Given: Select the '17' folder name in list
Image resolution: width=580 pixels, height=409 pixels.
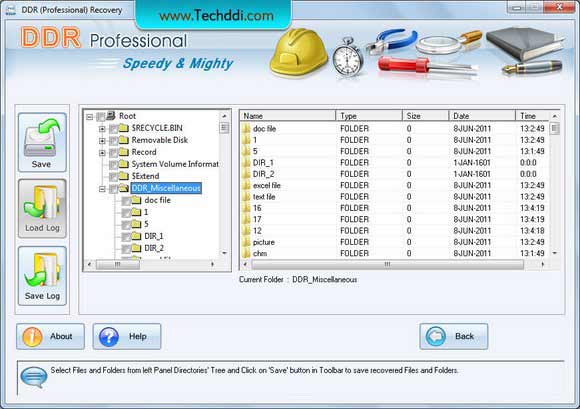Looking at the screenshot, I should click(257, 219).
